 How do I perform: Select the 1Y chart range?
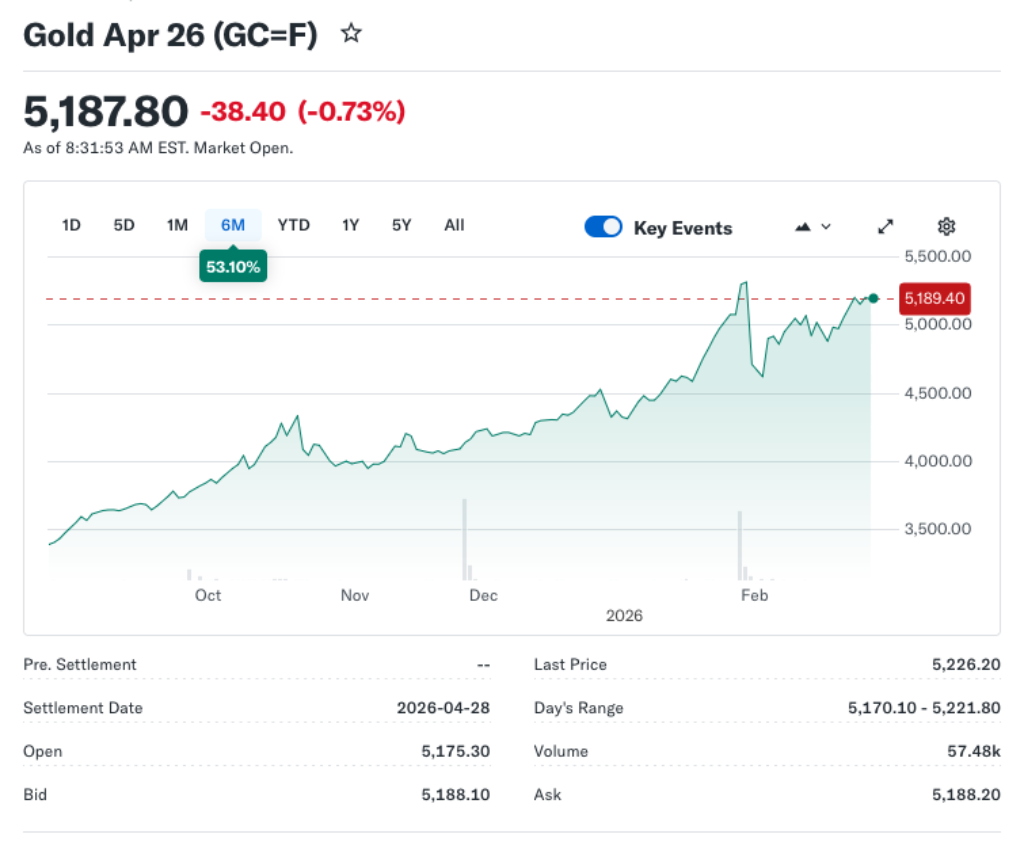point(350,225)
